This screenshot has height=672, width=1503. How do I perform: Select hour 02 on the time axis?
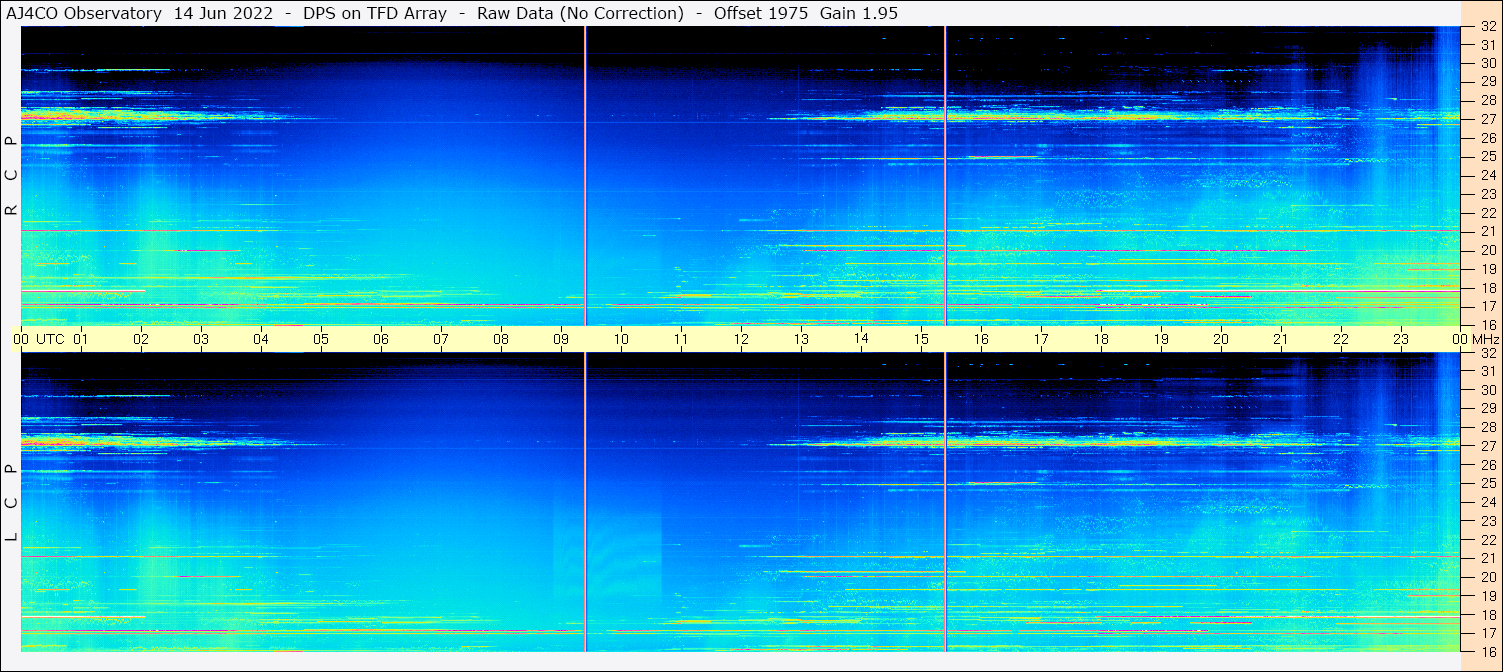click(x=141, y=339)
